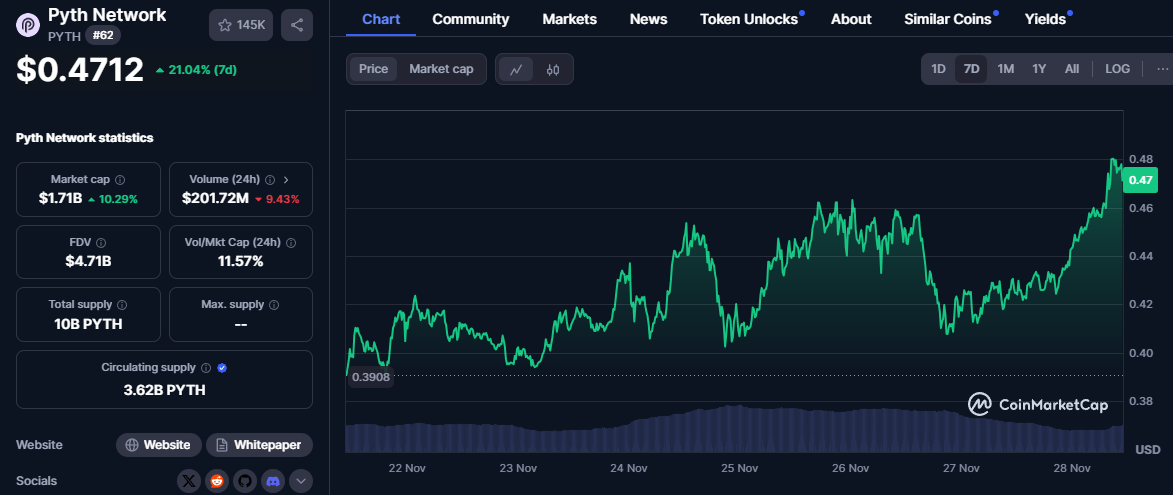This screenshot has height=495, width=1173.
Task: Open the Discord social icon
Action: [x=272, y=482]
